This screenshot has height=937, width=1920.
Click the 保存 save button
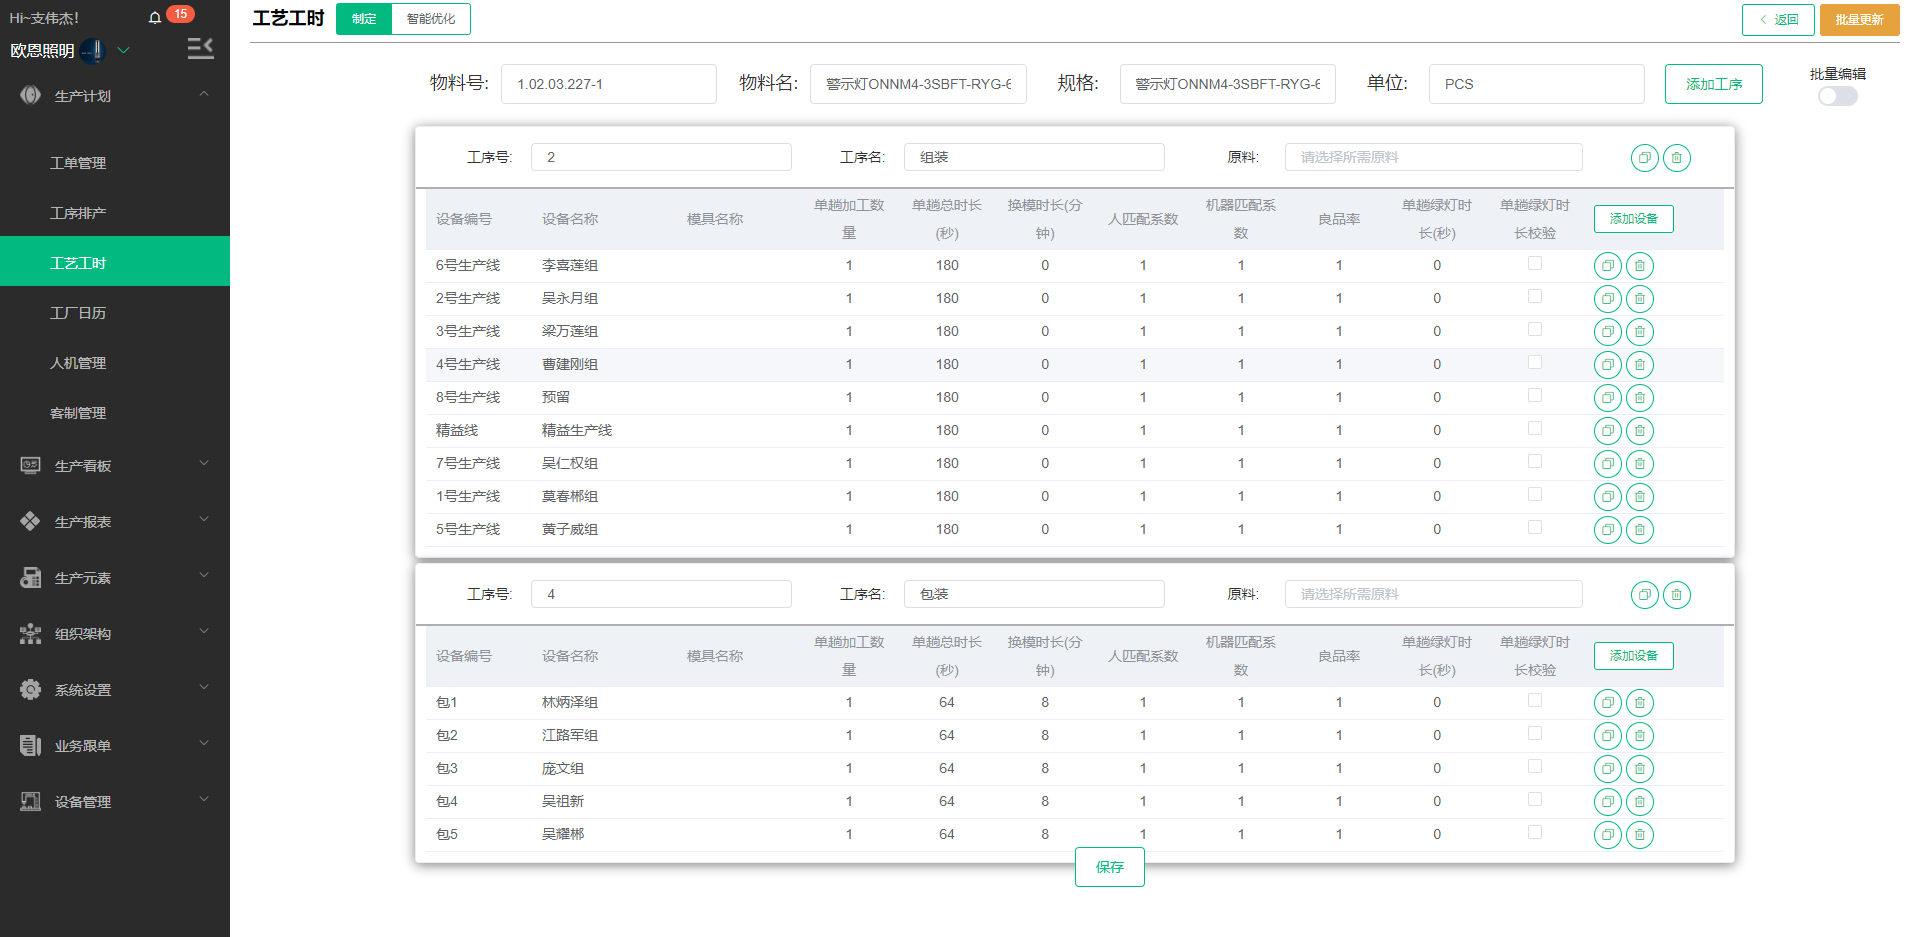pyautogui.click(x=1109, y=867)
